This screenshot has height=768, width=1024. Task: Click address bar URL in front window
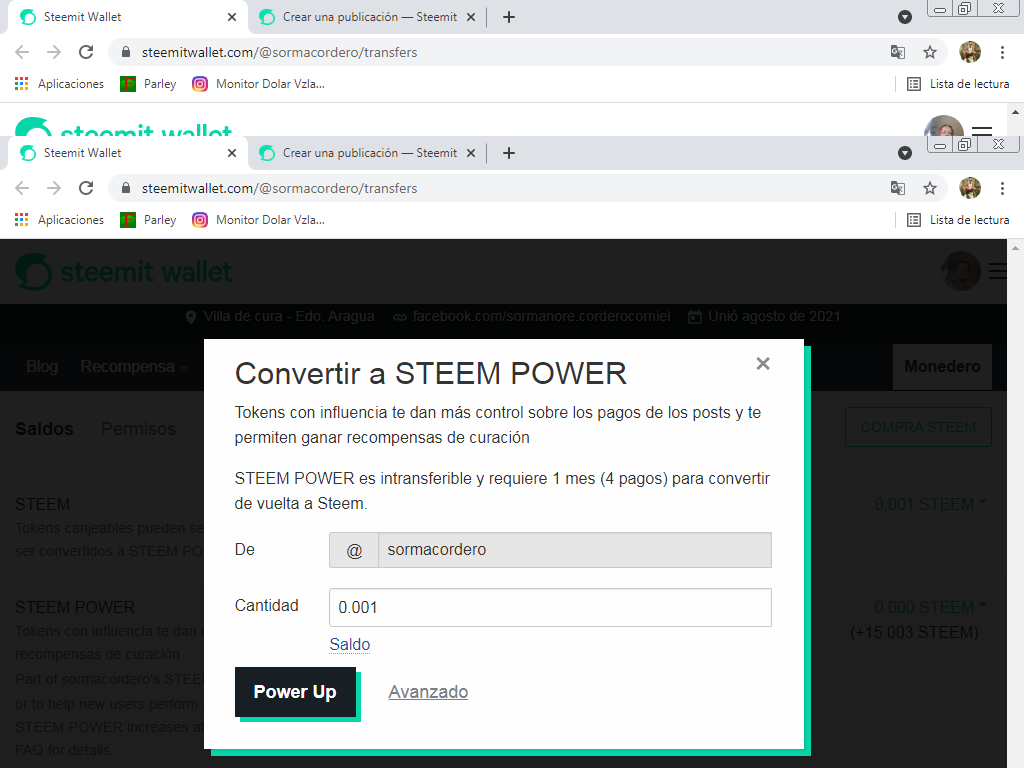(x=280, y=188)
